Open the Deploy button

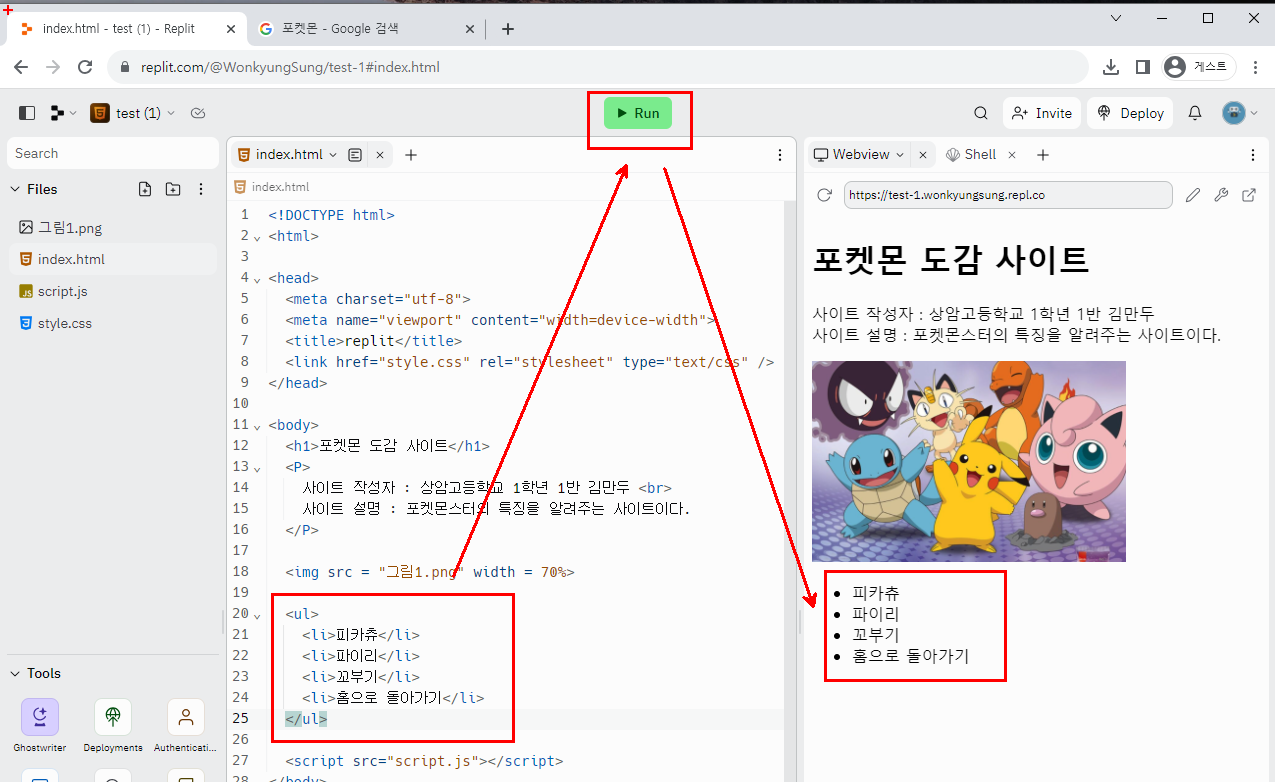1131,113
